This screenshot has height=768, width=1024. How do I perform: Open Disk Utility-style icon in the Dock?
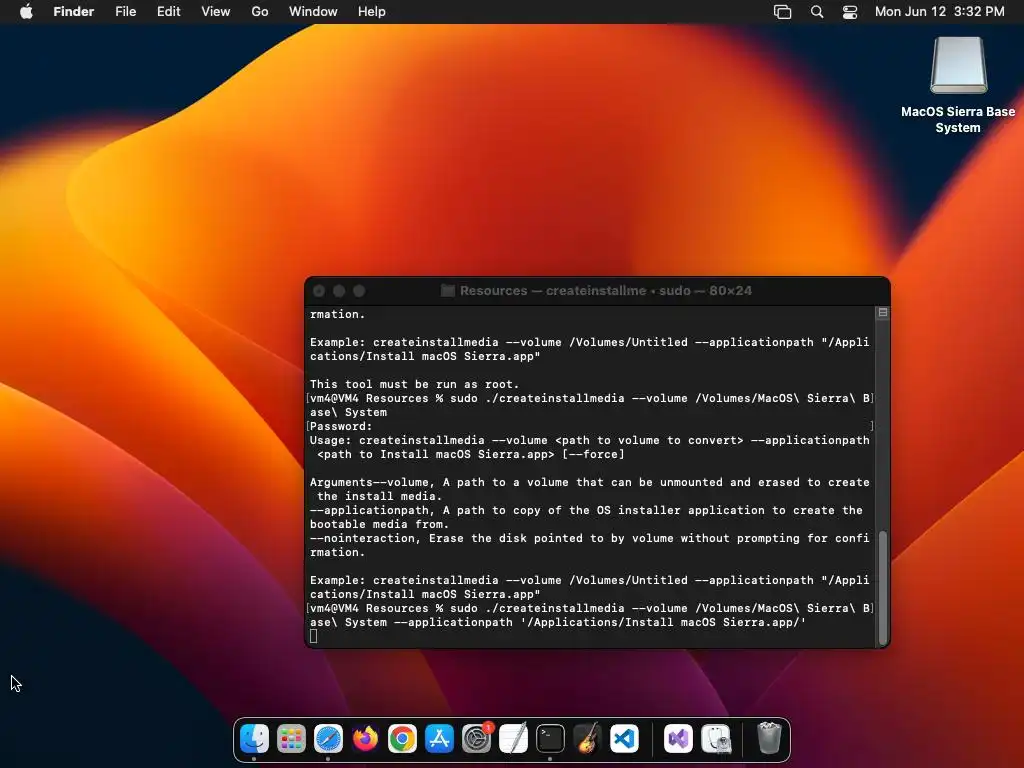tap(716, 739)
